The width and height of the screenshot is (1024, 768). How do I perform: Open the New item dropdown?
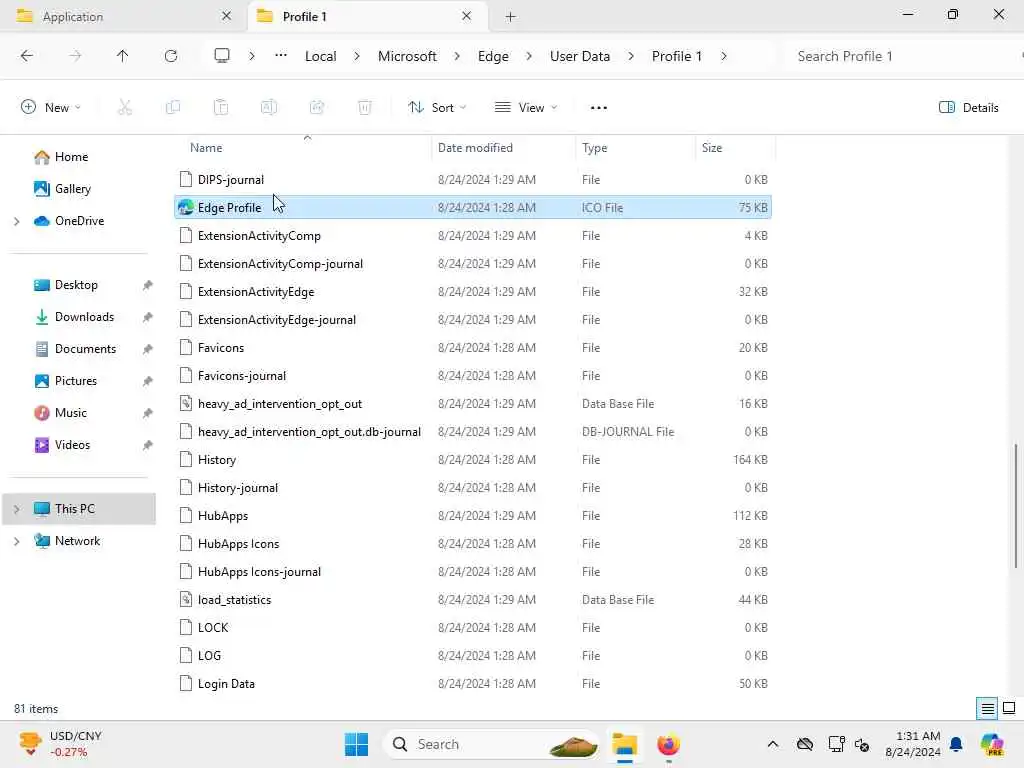51,108
